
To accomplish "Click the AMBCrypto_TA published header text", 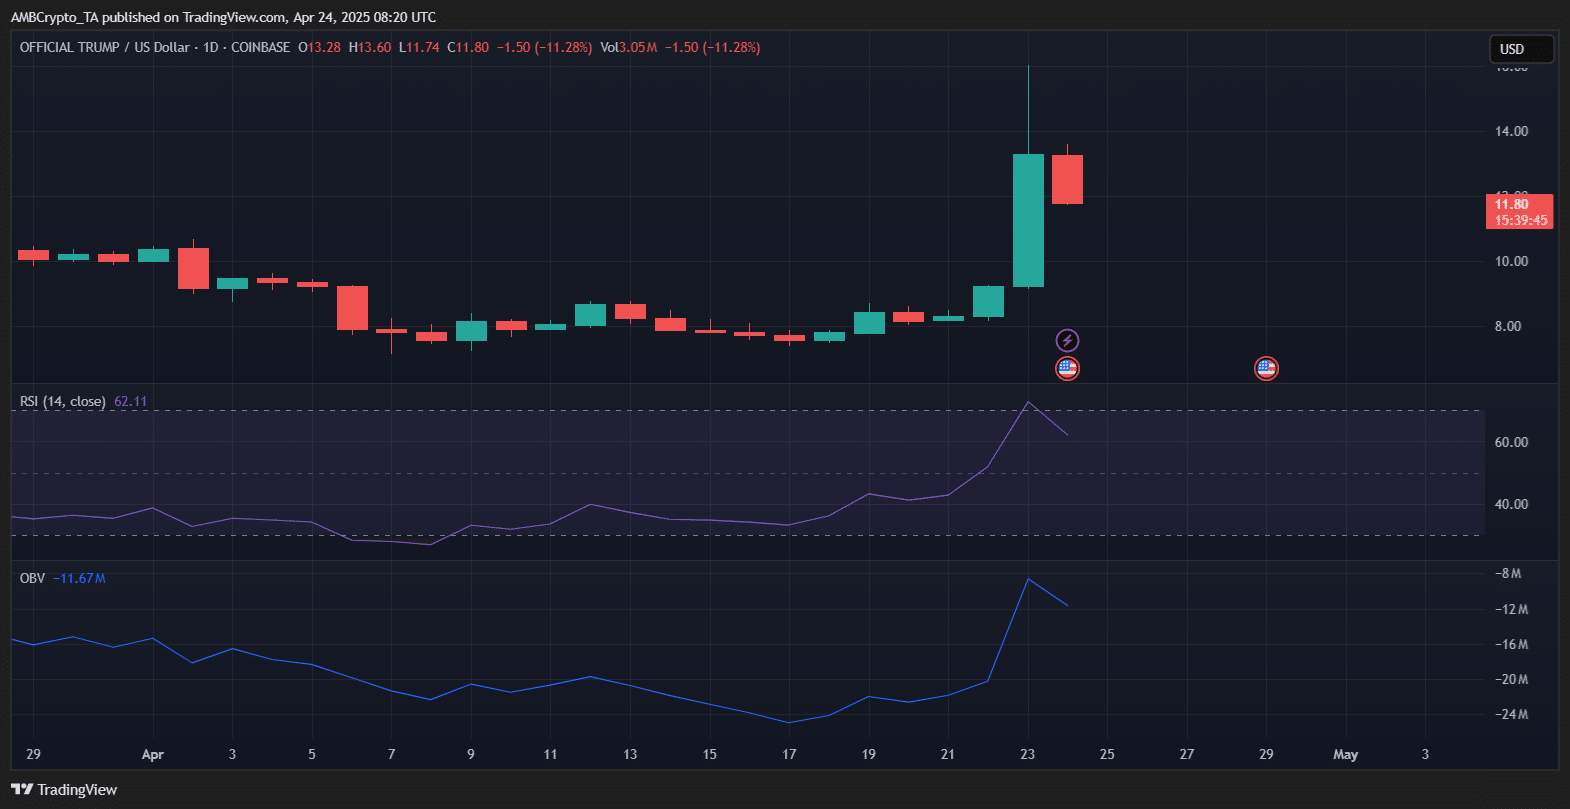I will pos(223,17).
